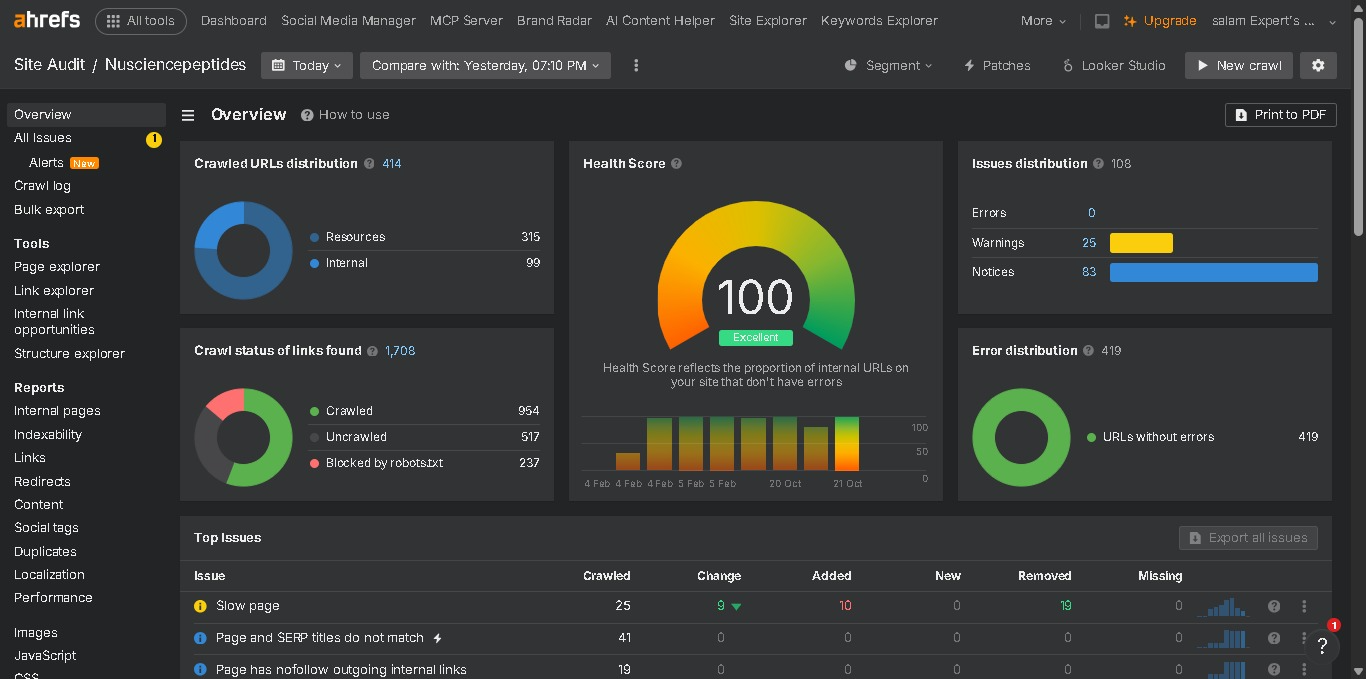
Task: Go to Dashboard
Action: tap(233, 21)
